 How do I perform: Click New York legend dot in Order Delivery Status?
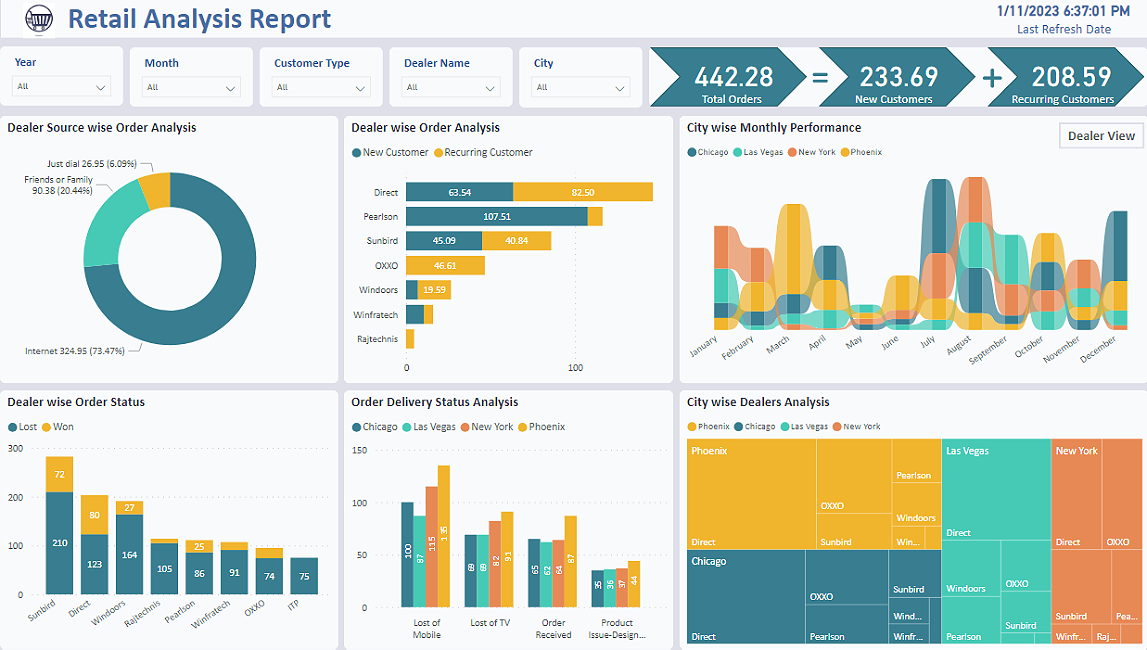(464, 427)
